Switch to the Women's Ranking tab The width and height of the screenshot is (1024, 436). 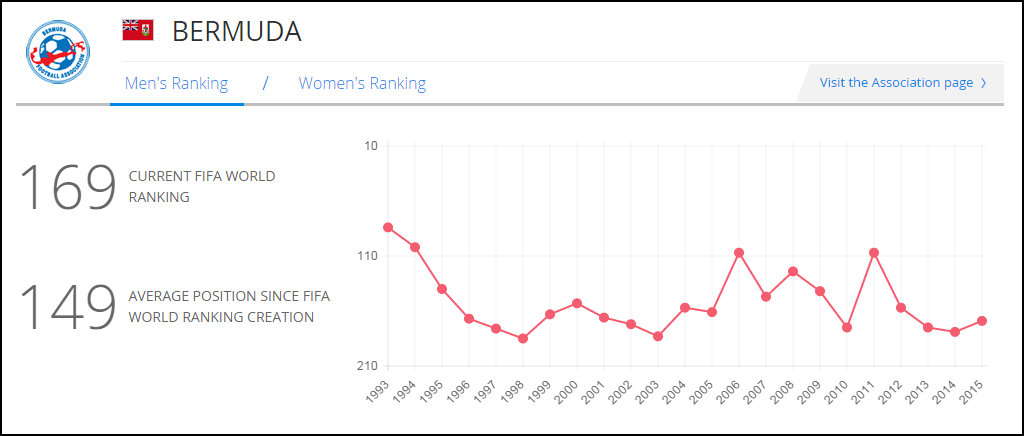[362, 83]
